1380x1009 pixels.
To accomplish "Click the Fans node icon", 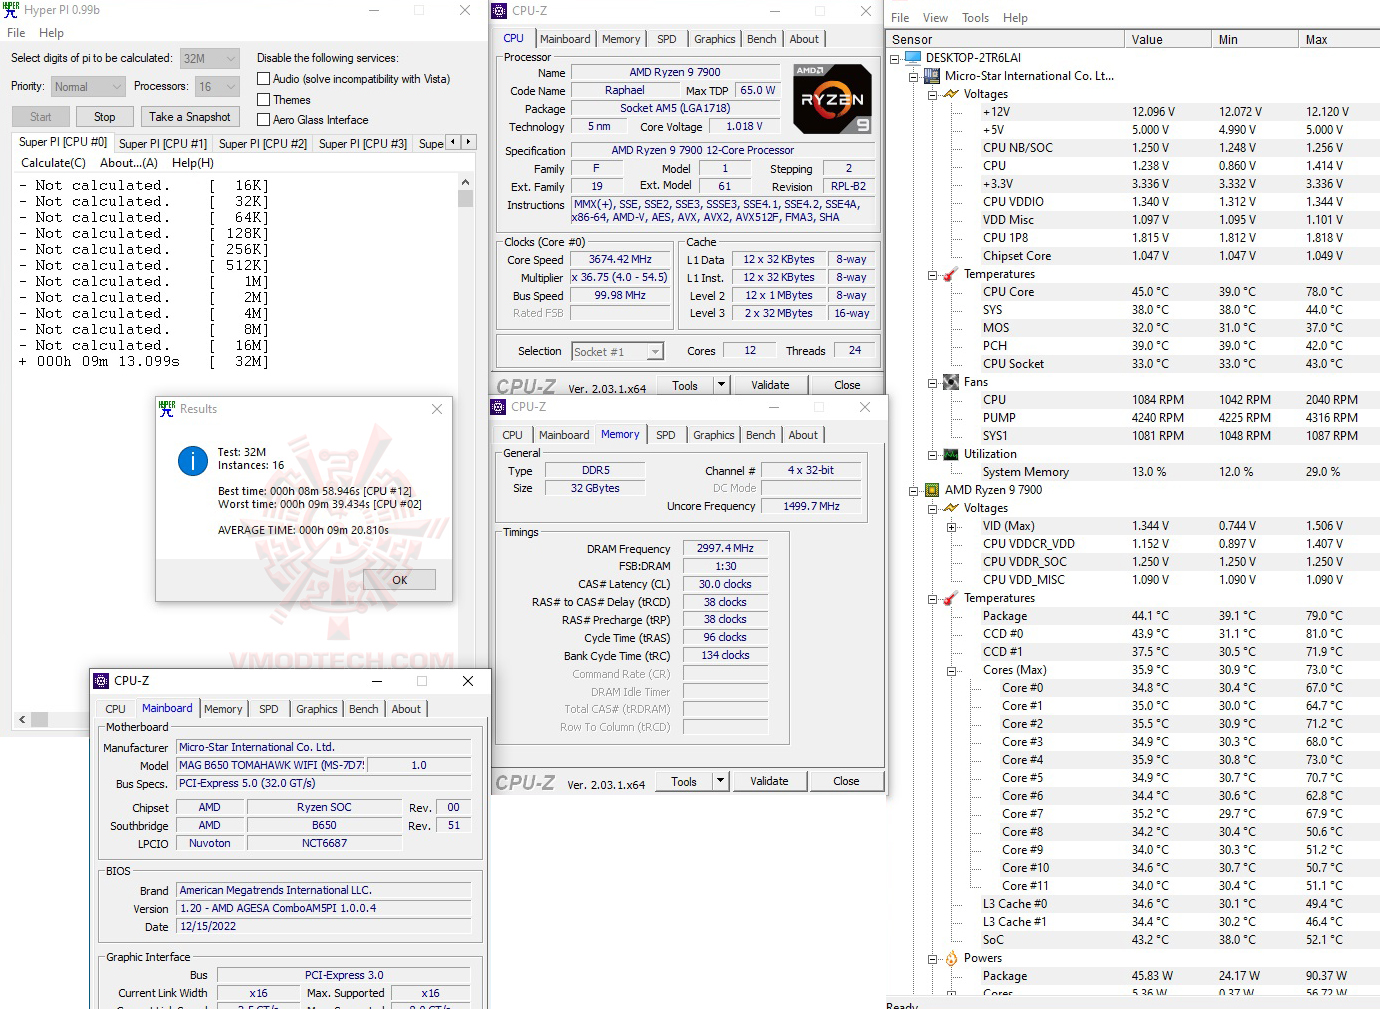I will [951, 382].
